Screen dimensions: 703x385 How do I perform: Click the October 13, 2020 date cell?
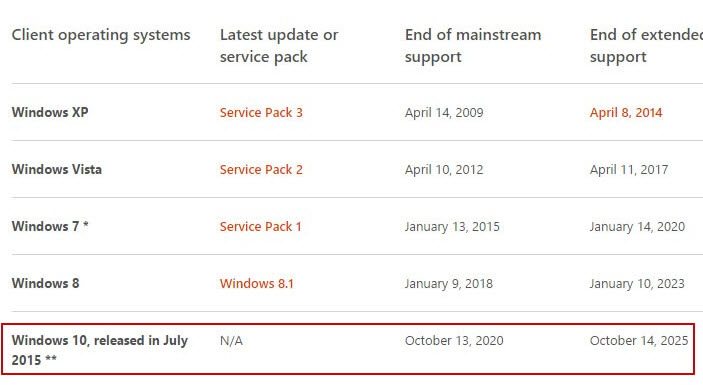(454, 341)
